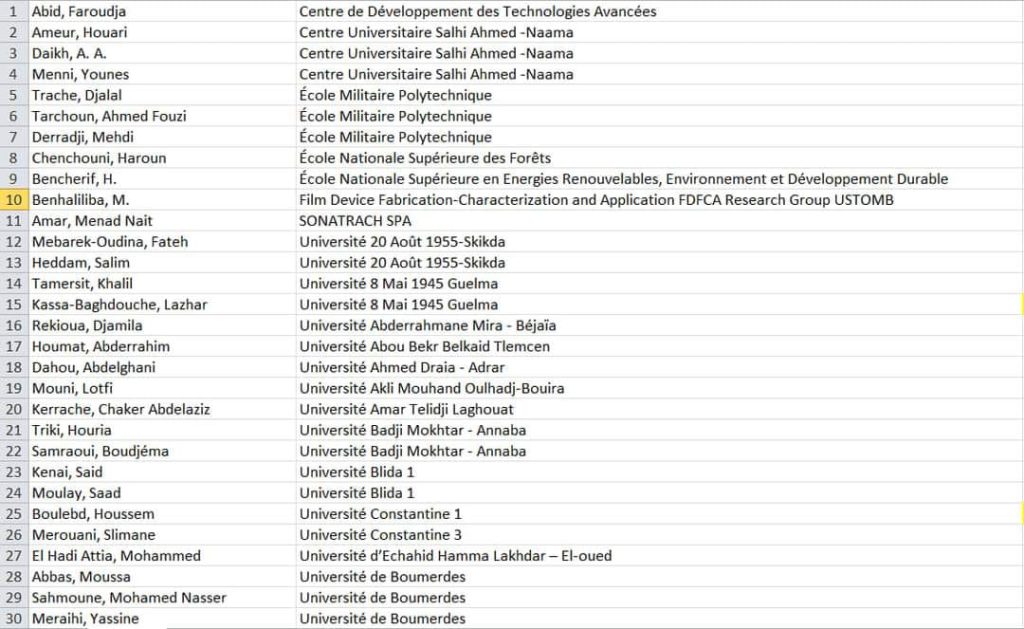This screenshot has width=1024, height=629.
Task: Select row header number 10
Action: (14, 200)
